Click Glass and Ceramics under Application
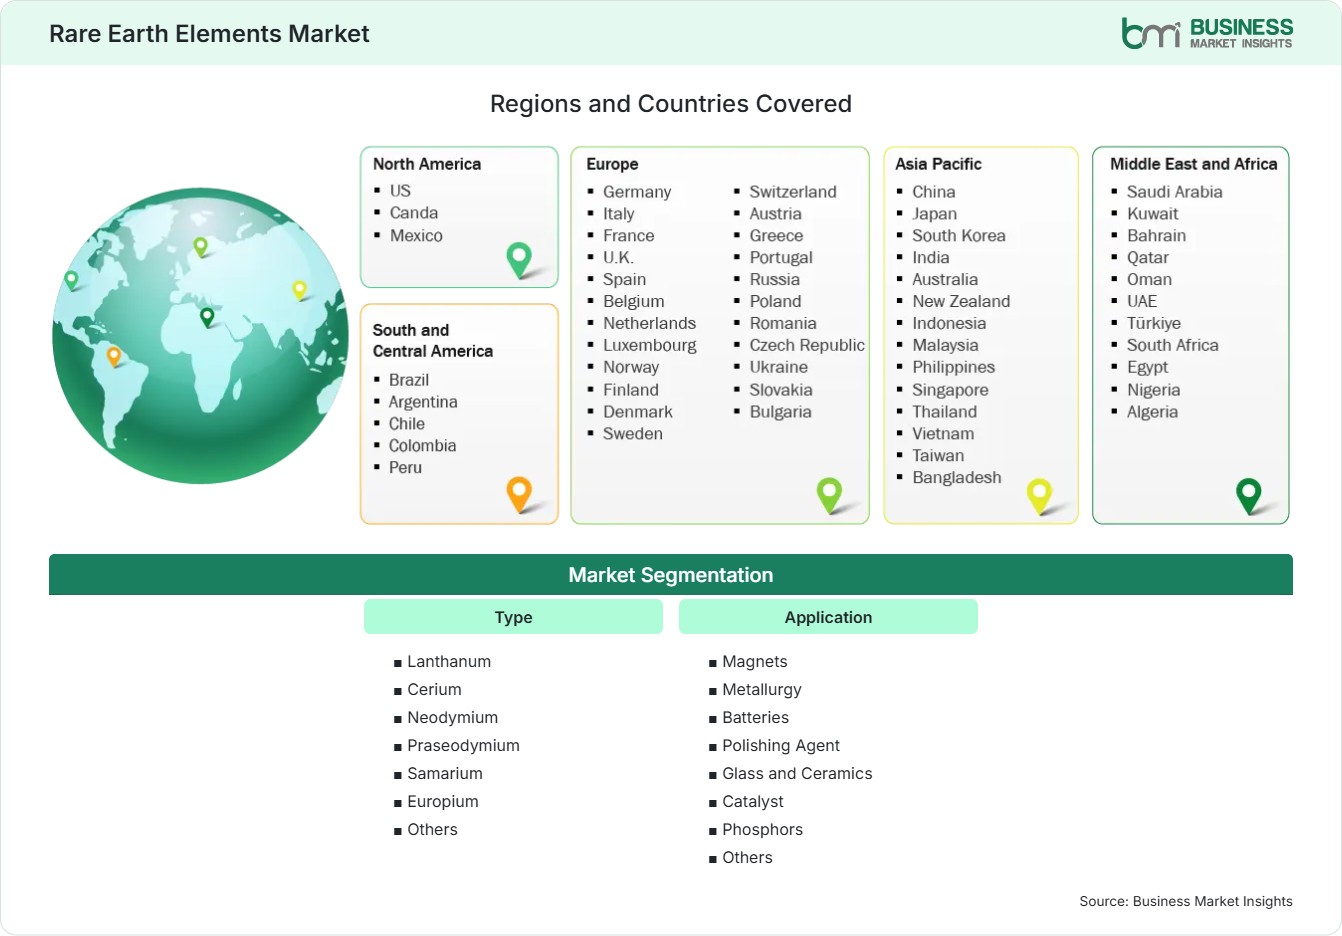Screen dimensions: 1342x936 (797, 774)
